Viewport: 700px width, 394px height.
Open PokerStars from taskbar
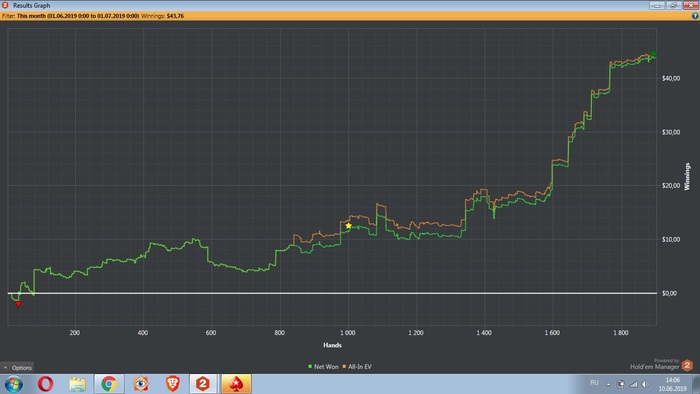click(x=236, y=384)
